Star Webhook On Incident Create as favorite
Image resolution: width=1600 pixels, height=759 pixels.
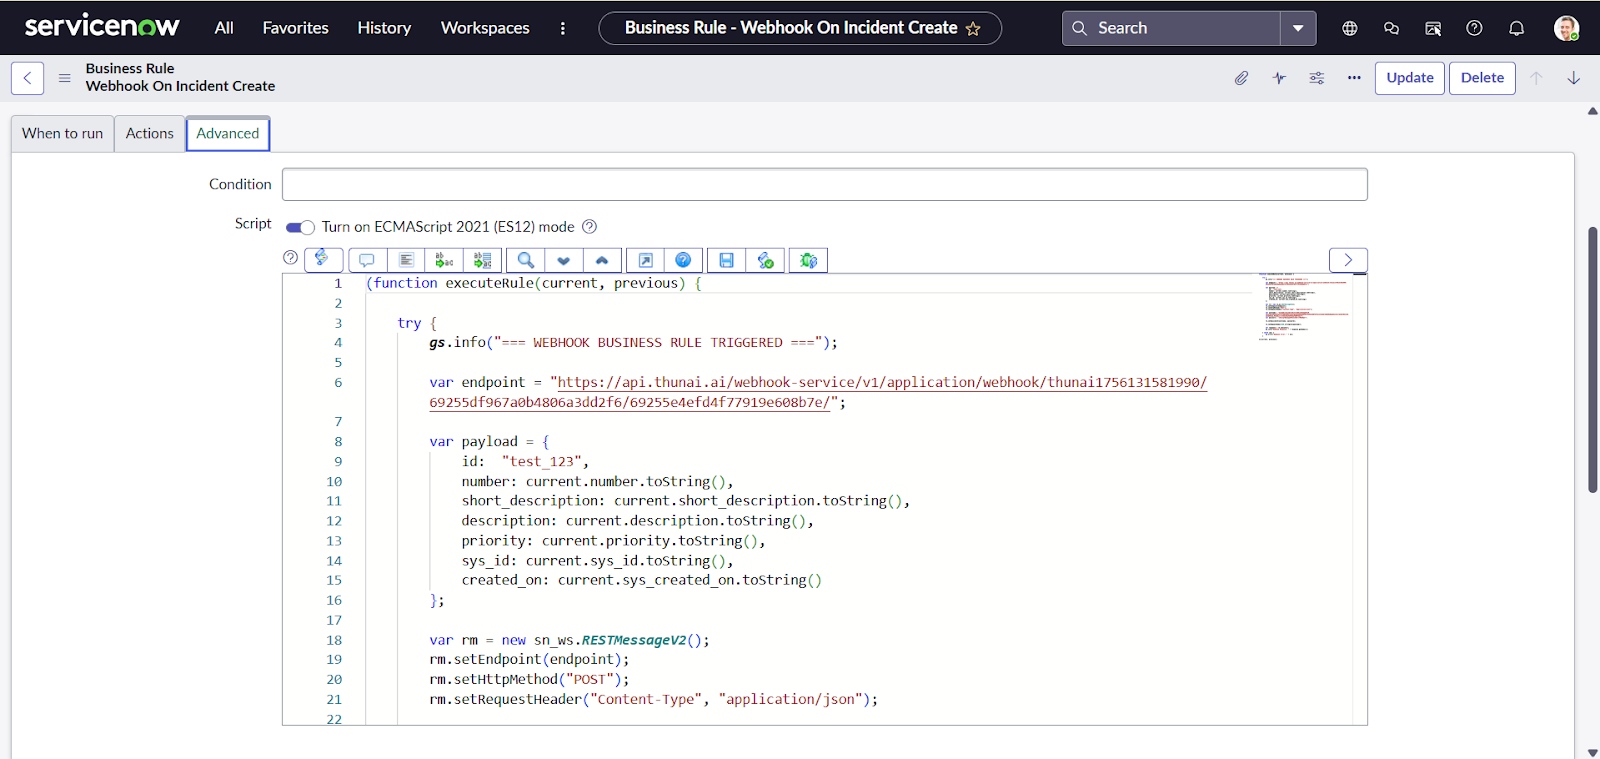click(x=973, y=29)
